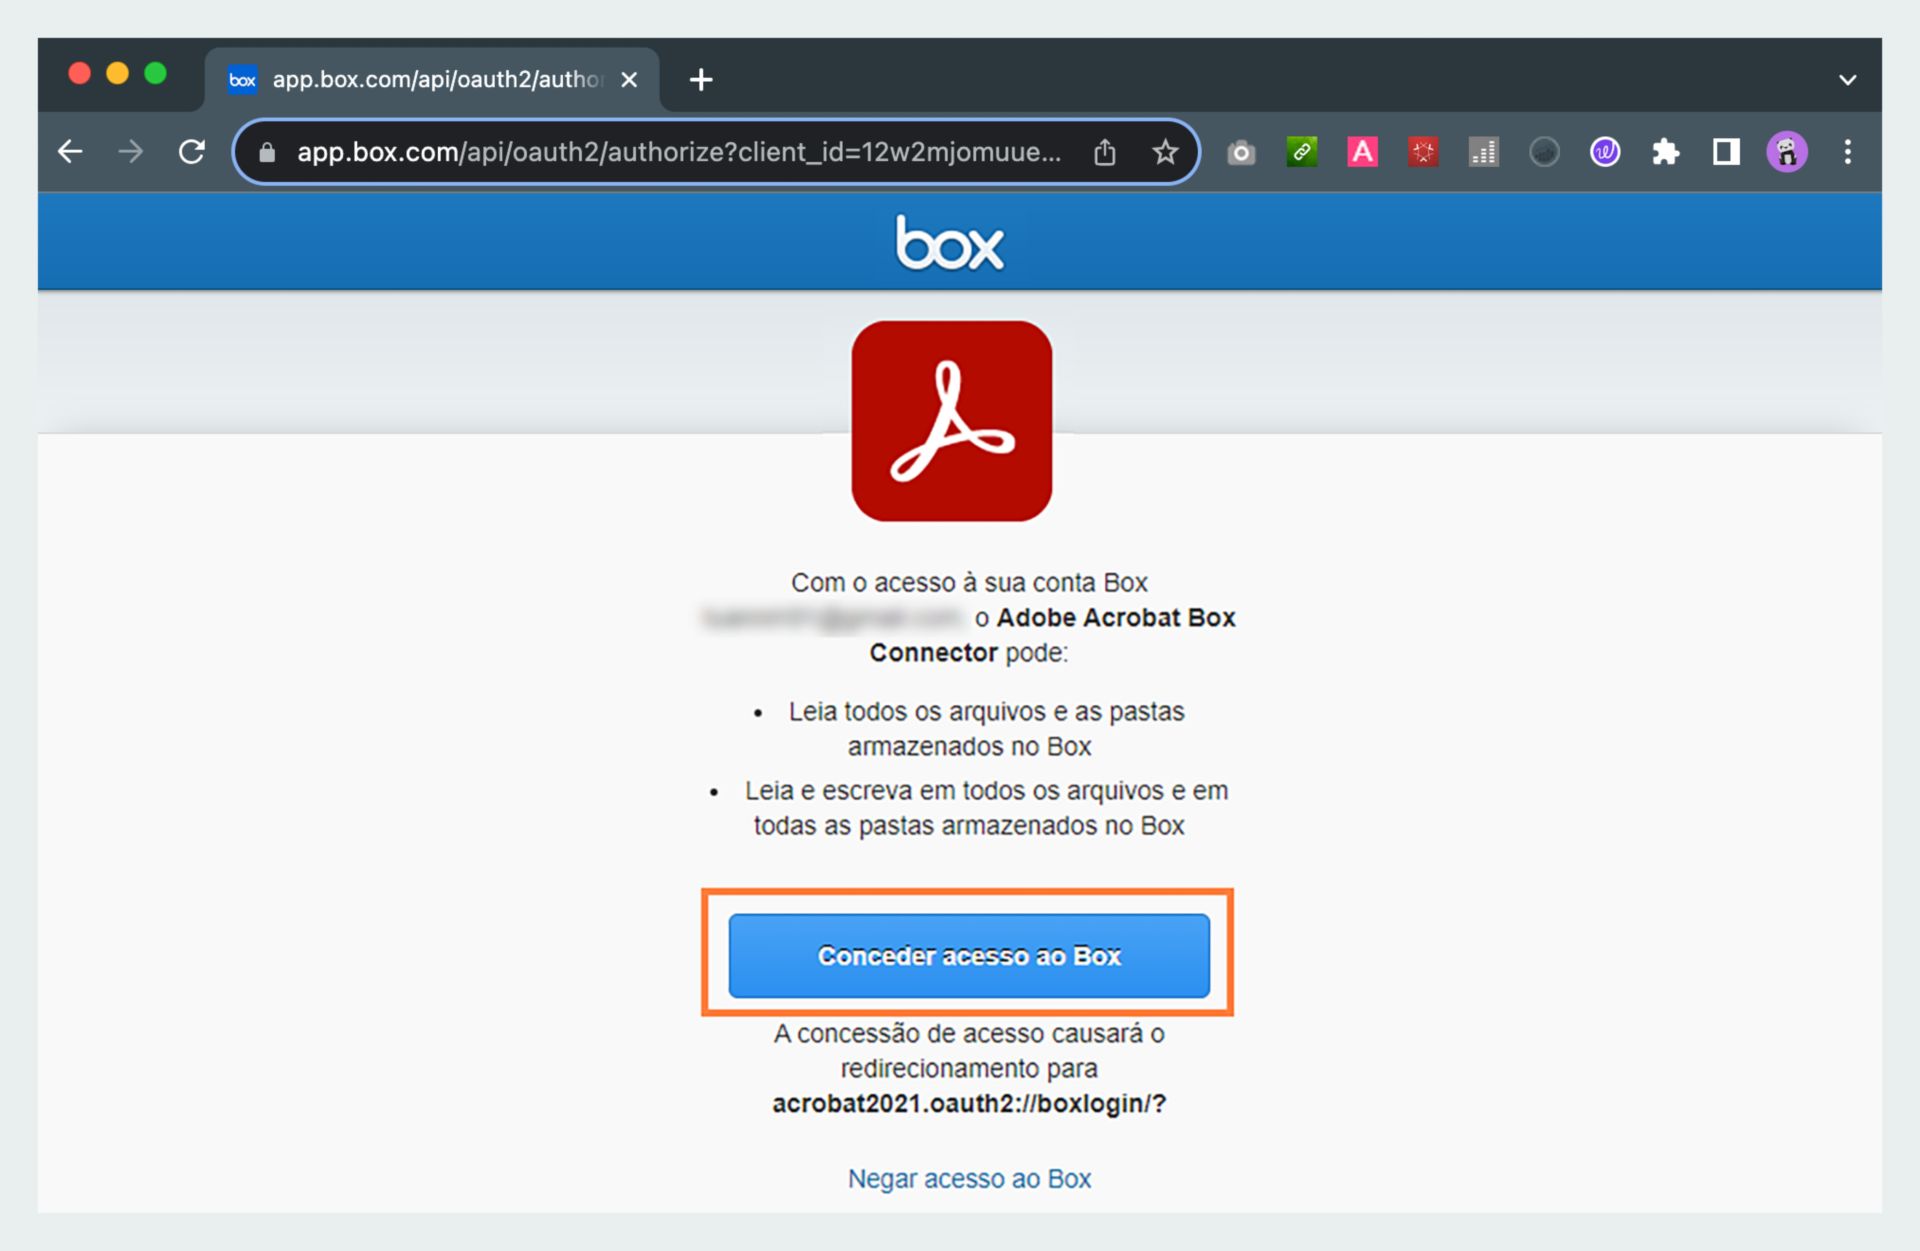1920x1251 pixels.
Task: Click Conceder acesso ao Box
Action: (968, 955)
